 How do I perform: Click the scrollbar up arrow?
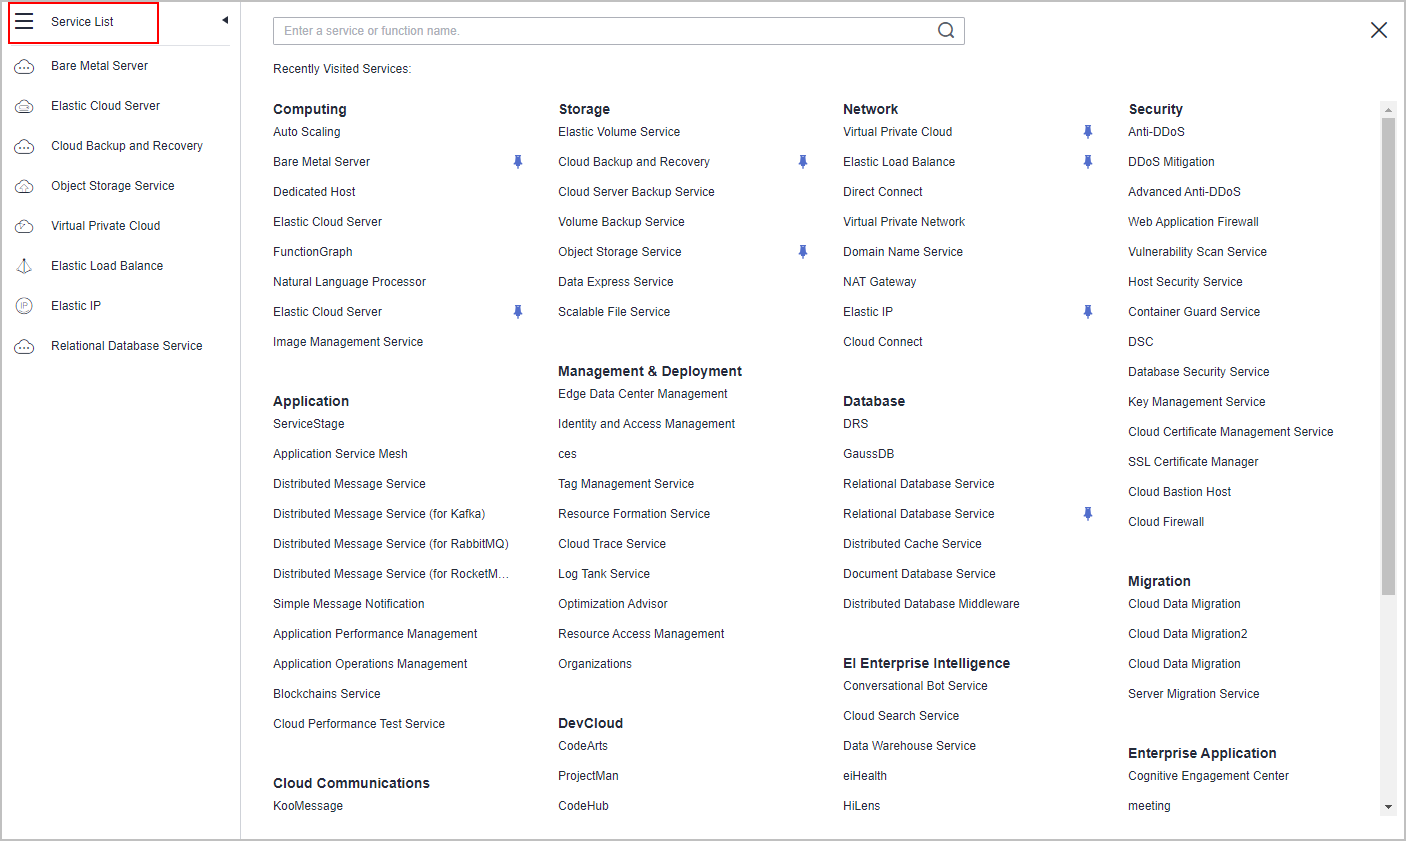tap(1388, 108)
